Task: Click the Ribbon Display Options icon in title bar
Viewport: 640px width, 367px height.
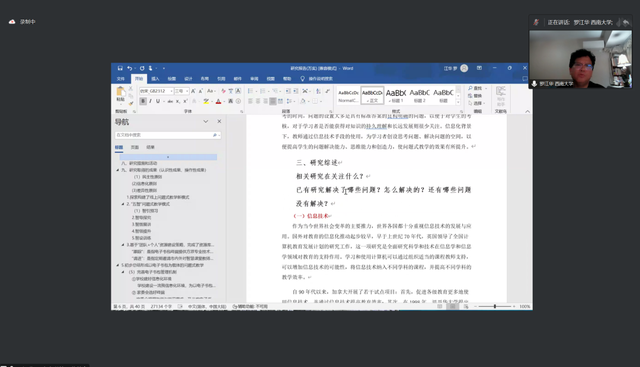Action: (x=479, y=68)
